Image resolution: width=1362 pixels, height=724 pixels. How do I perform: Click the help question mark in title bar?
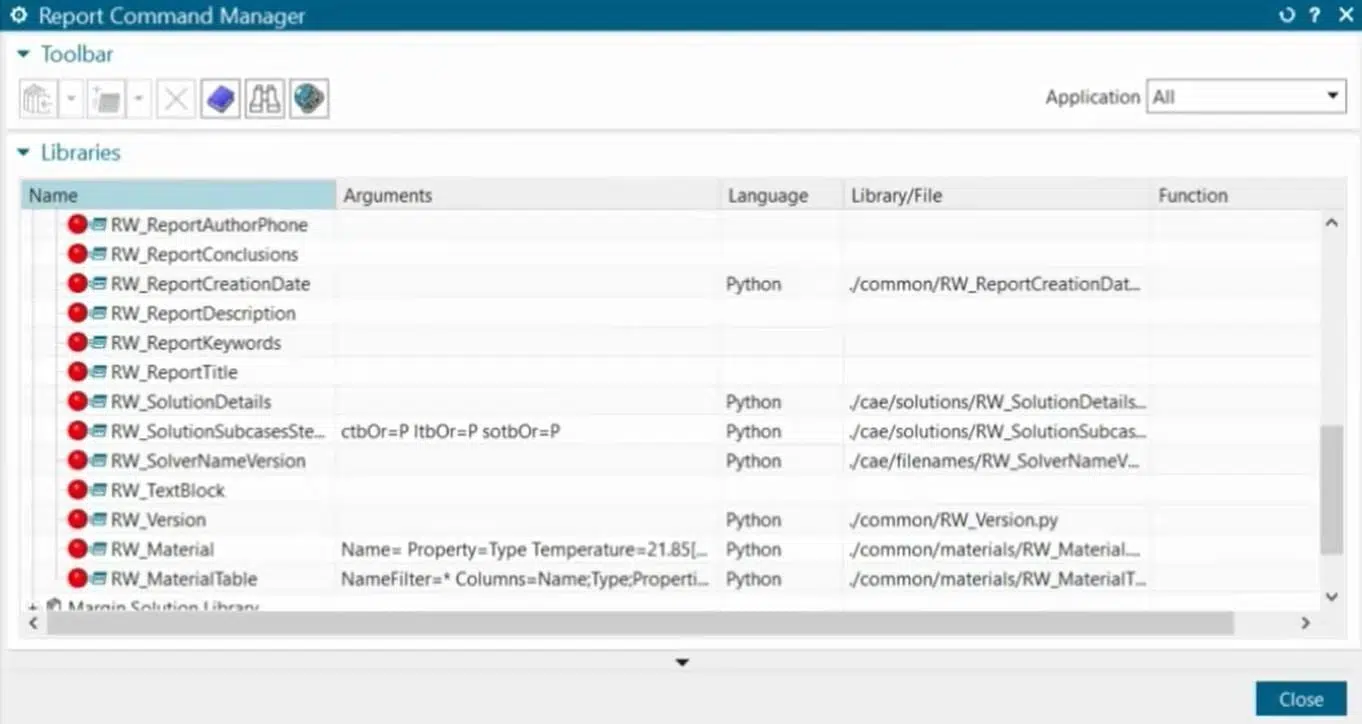[x=1315, y=15]
